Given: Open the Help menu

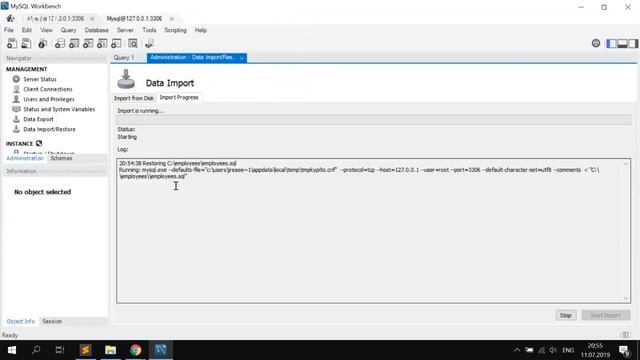Looking at the screenshot, I should click(200, 30).
